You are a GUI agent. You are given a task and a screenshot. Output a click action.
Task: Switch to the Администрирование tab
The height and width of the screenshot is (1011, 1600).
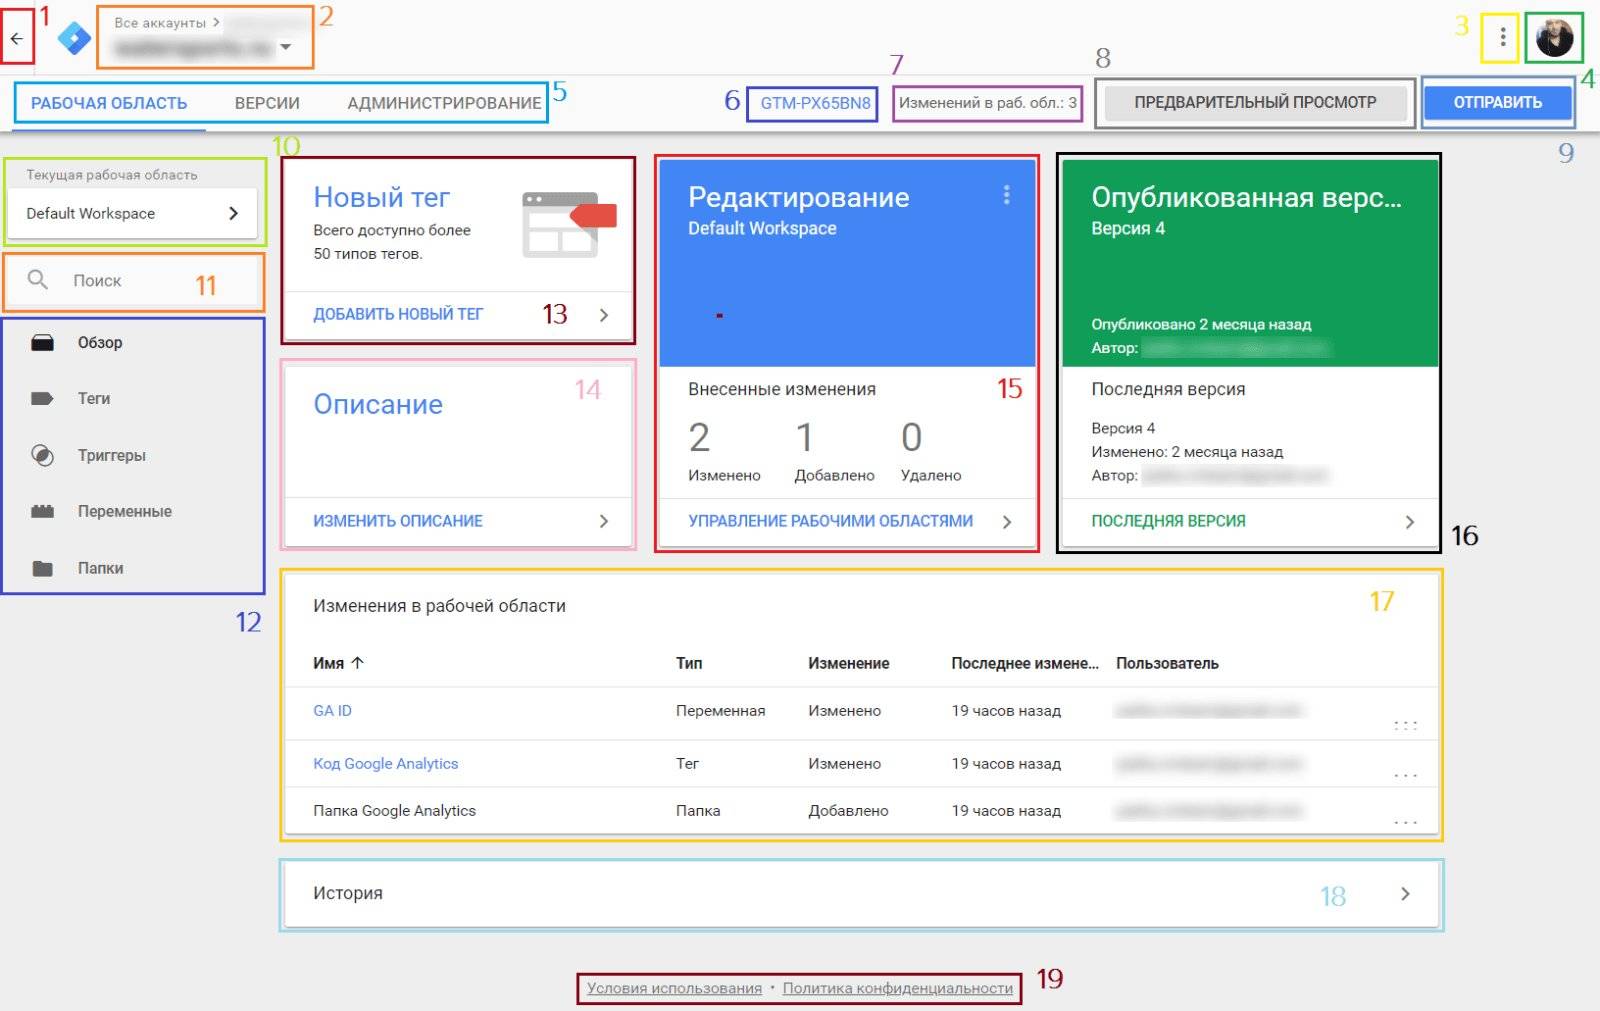click(444, 103)
